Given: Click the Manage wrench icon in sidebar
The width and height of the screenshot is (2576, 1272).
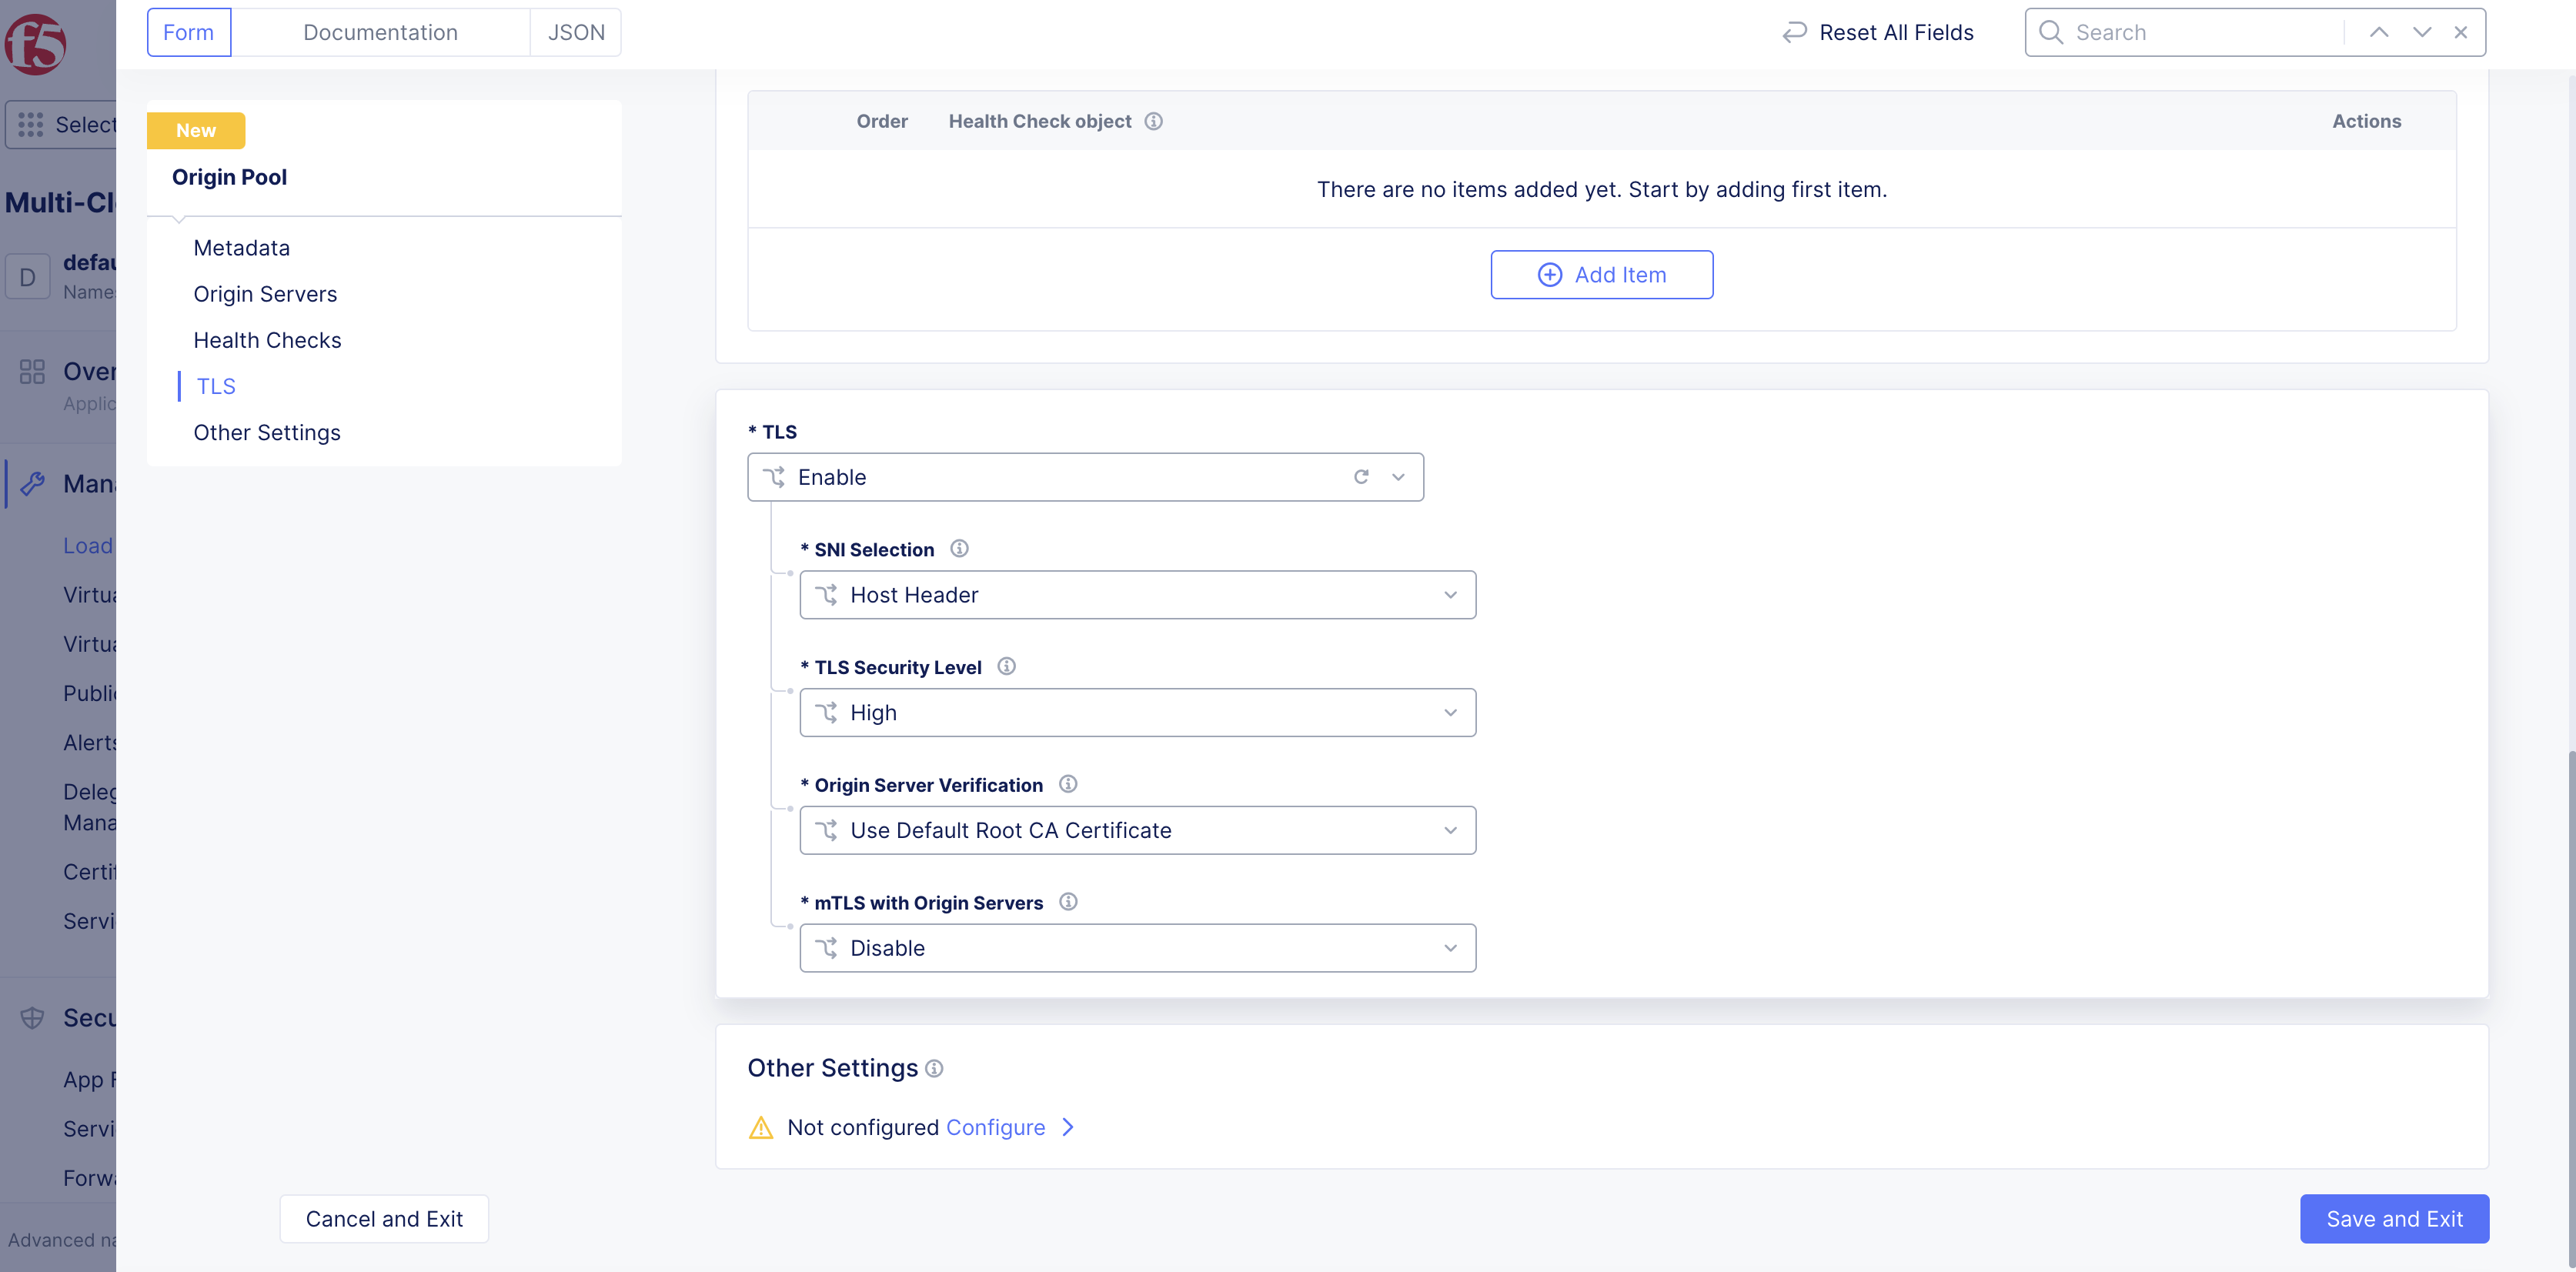Looking at the screenshot, I should [33, 483].
